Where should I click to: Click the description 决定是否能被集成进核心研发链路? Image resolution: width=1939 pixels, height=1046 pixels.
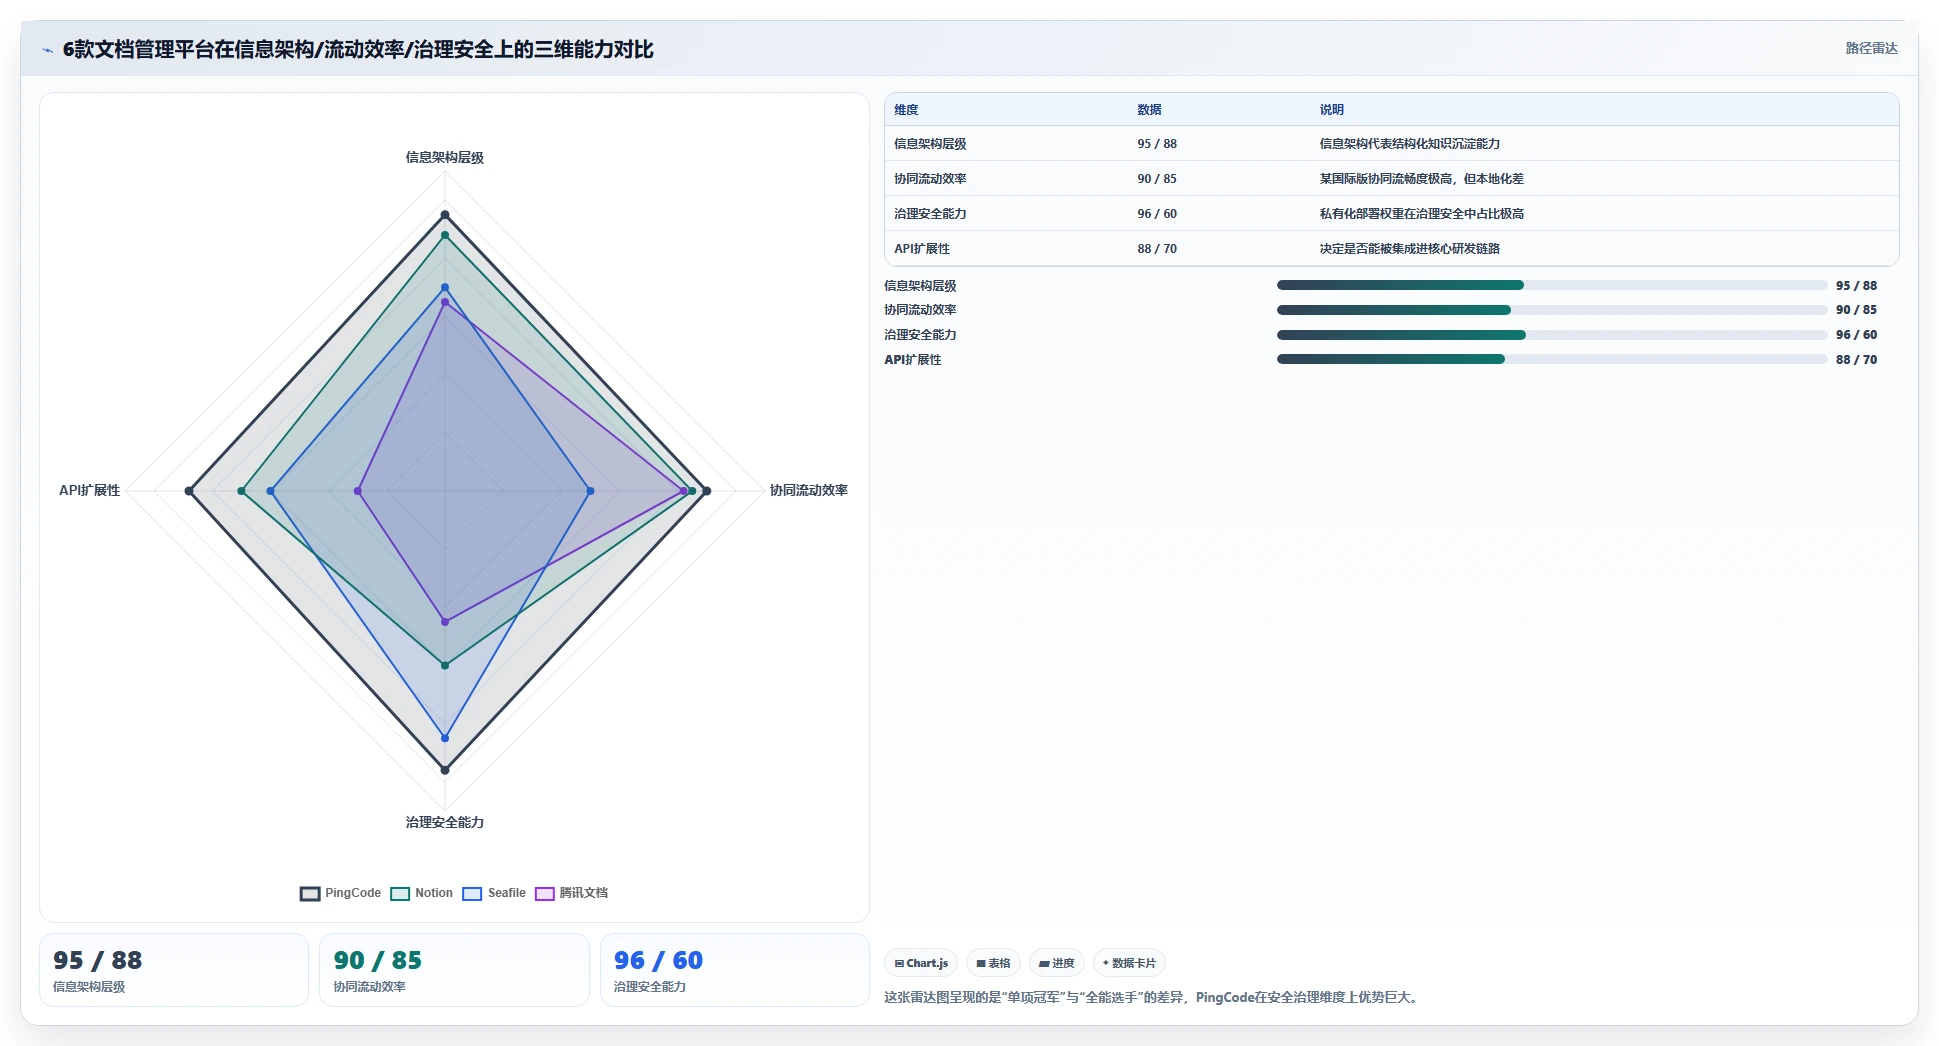pyautogui.click(x=1409, y=249)
